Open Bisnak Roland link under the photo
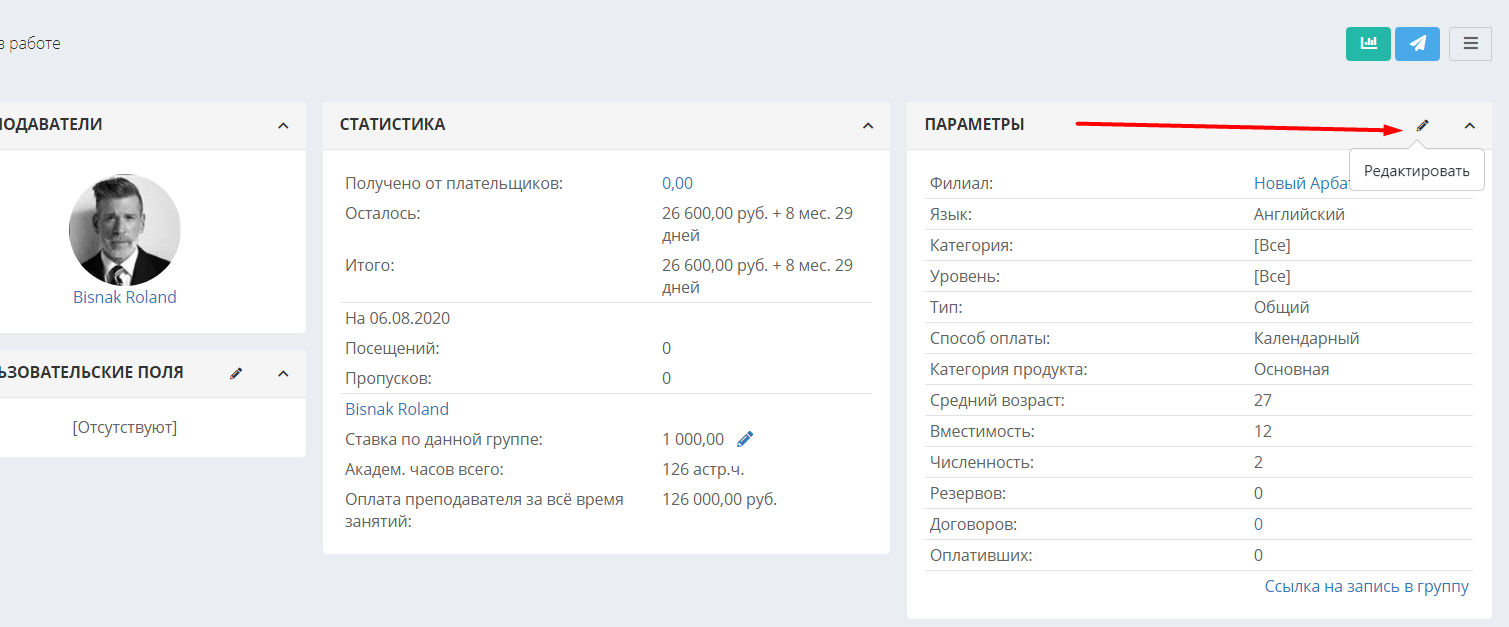Image resolution: width=1509 pixels, height=627 pixels. [x=125, y=297]
